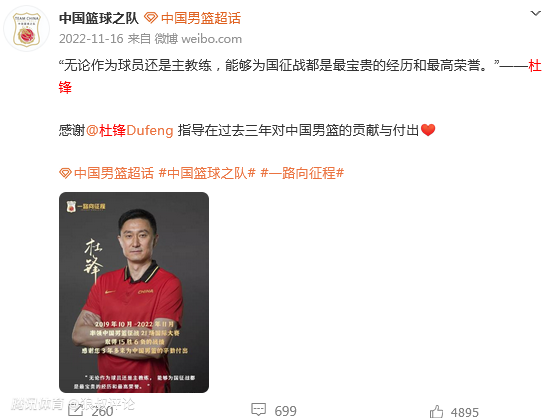Click 微博 weibo.com source link
The width and height of the screenshot is (548, 420).
pos(198,38)
